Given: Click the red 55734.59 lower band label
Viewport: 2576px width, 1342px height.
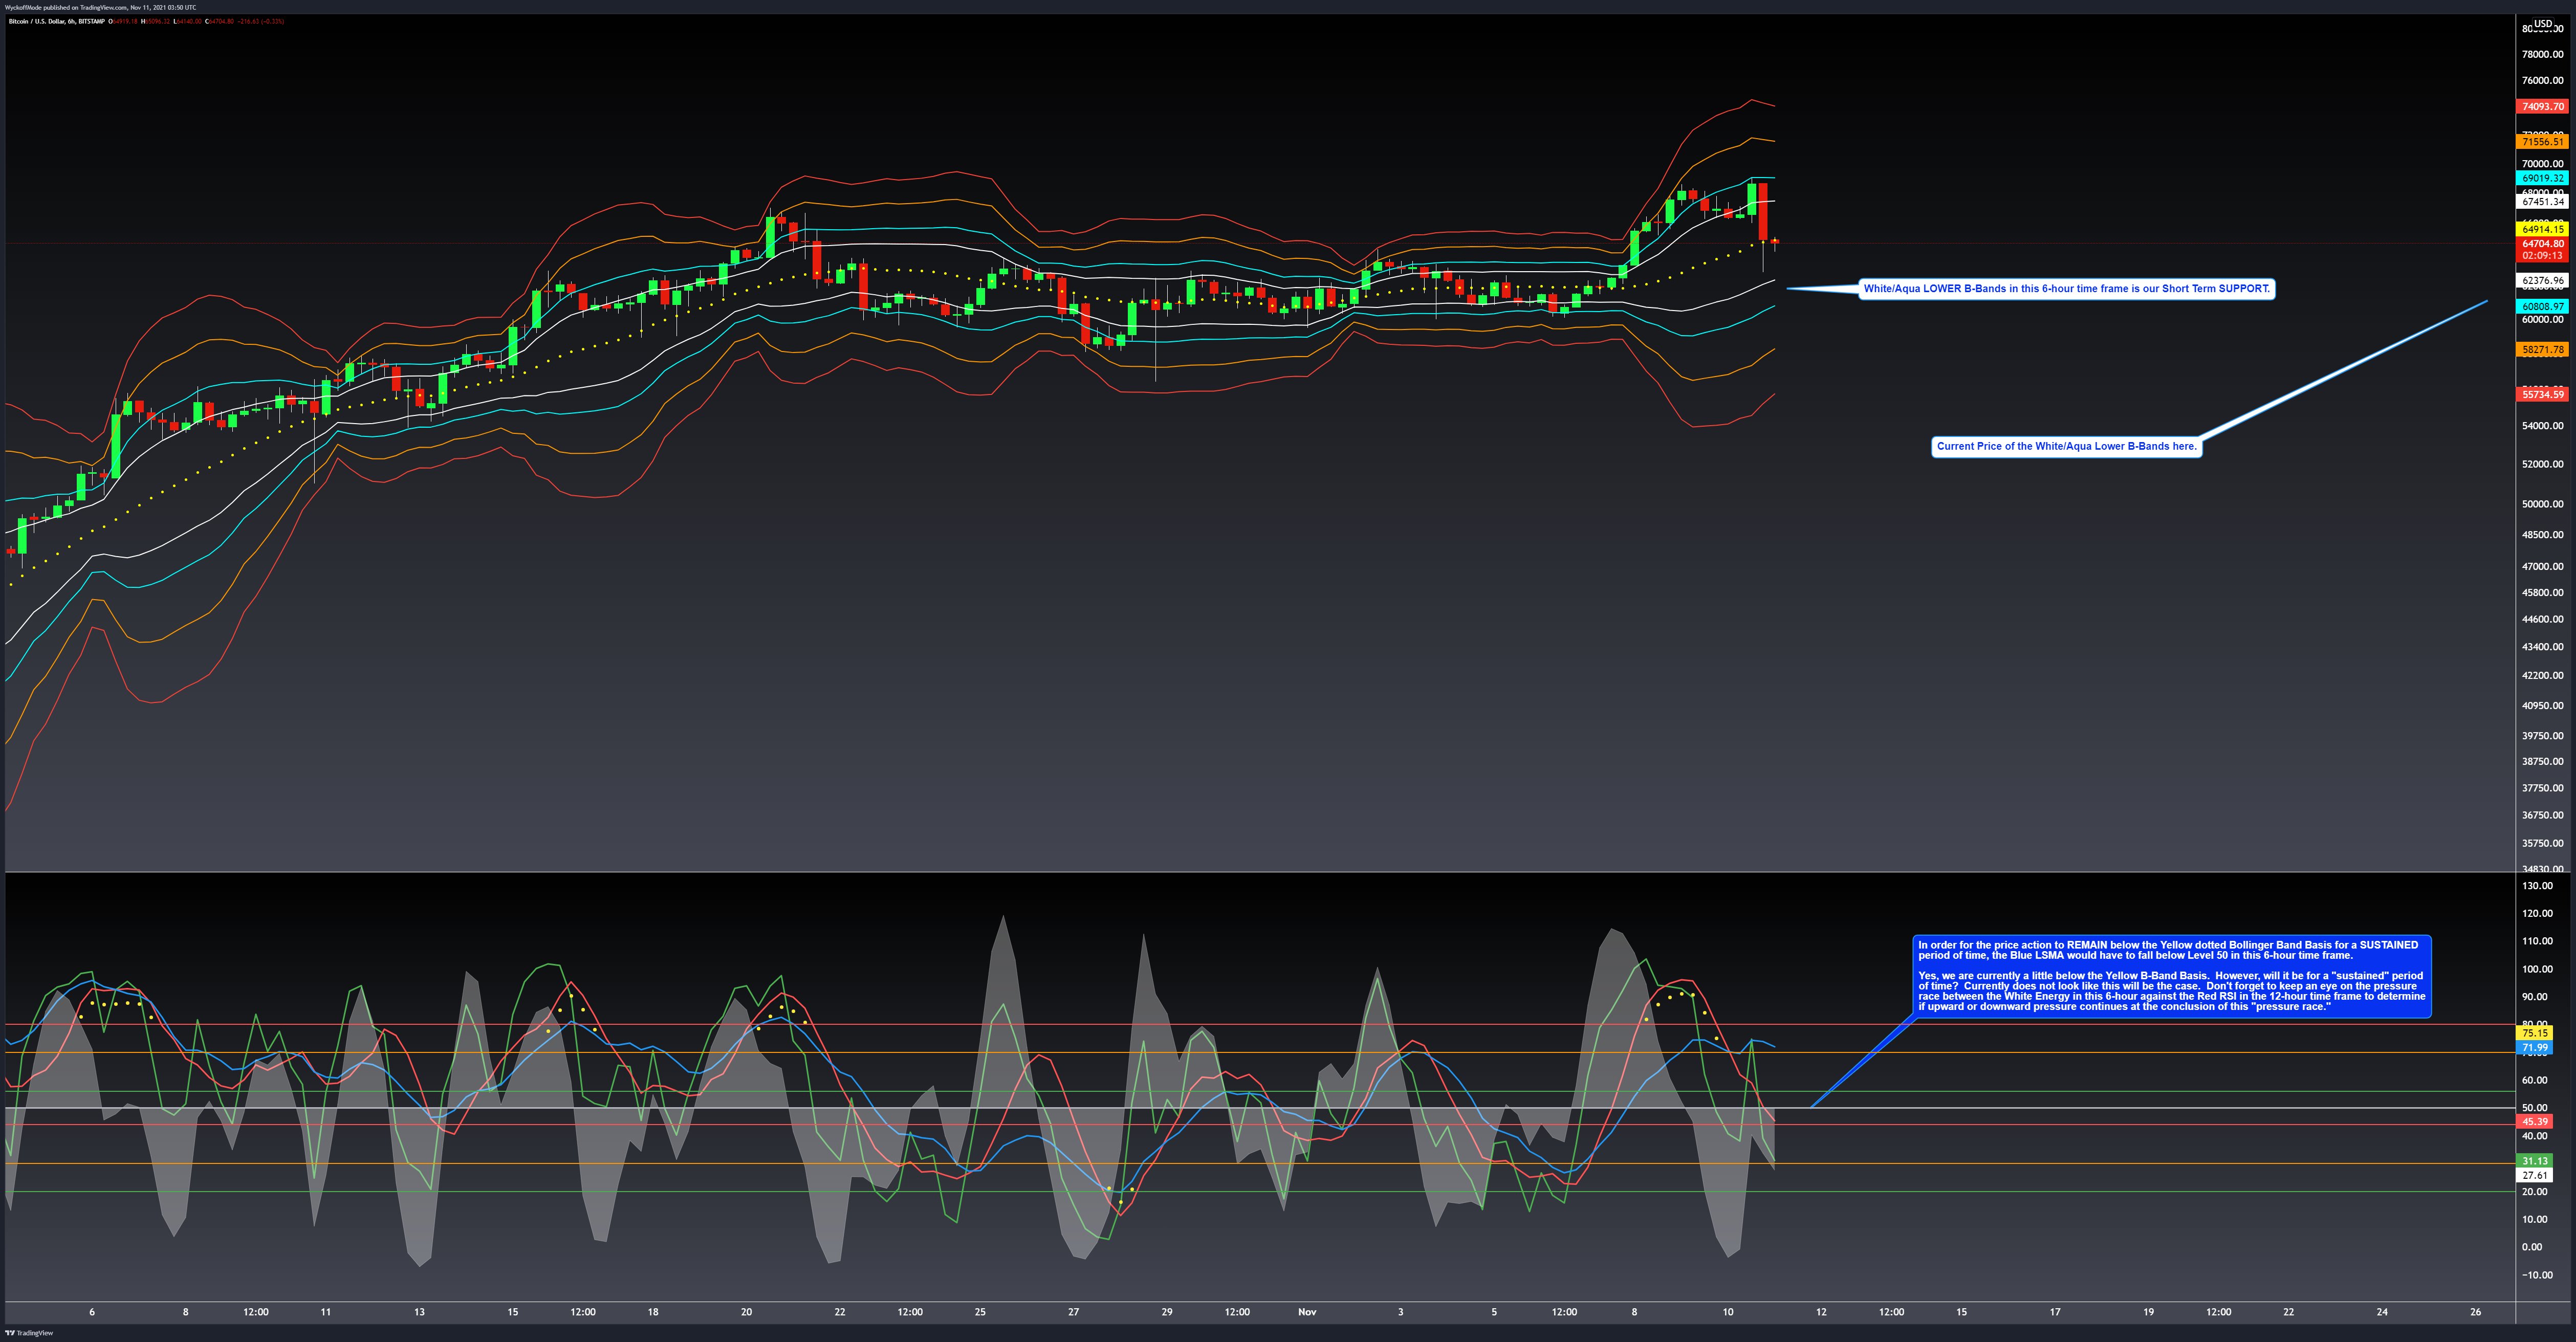Looking at the screenshot, I should pyautogui.click(x=2542, y=395).
